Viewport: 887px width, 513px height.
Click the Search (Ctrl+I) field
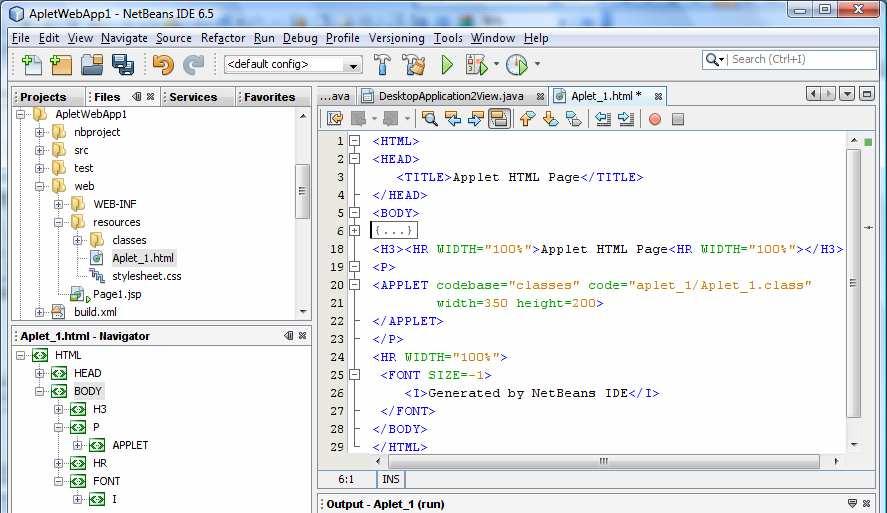pyautogui.click(x=802, y=59)
